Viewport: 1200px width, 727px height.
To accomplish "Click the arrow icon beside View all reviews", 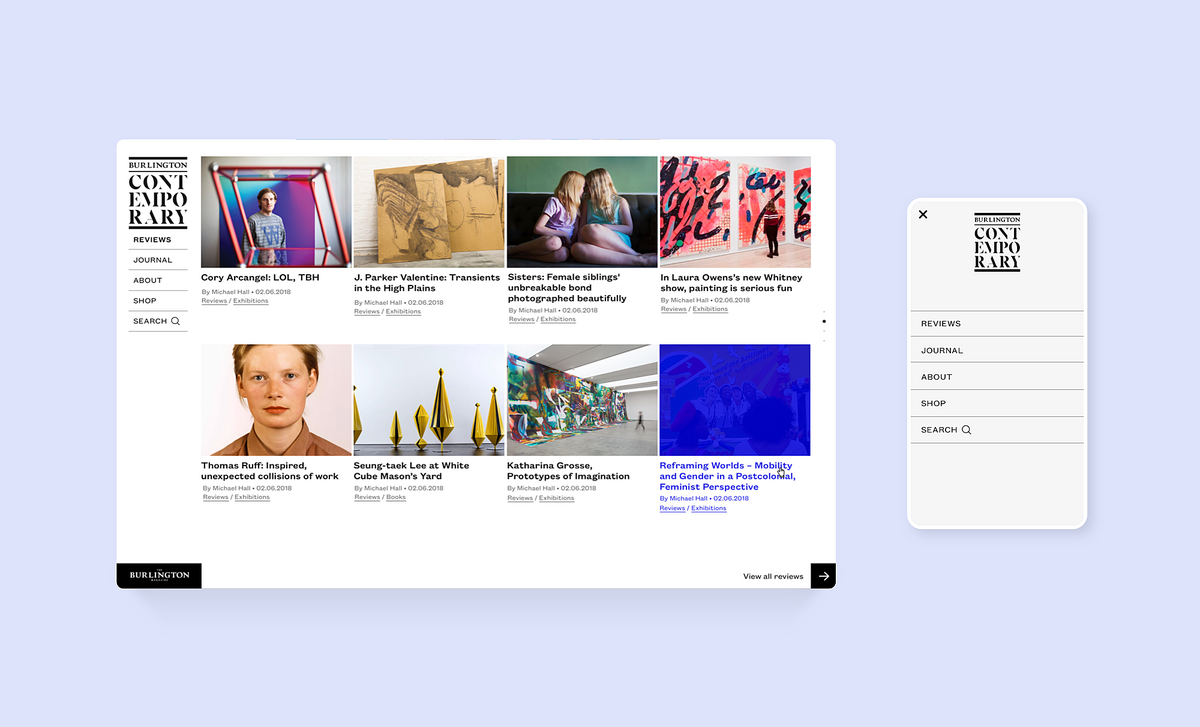I will coord(822,576).
